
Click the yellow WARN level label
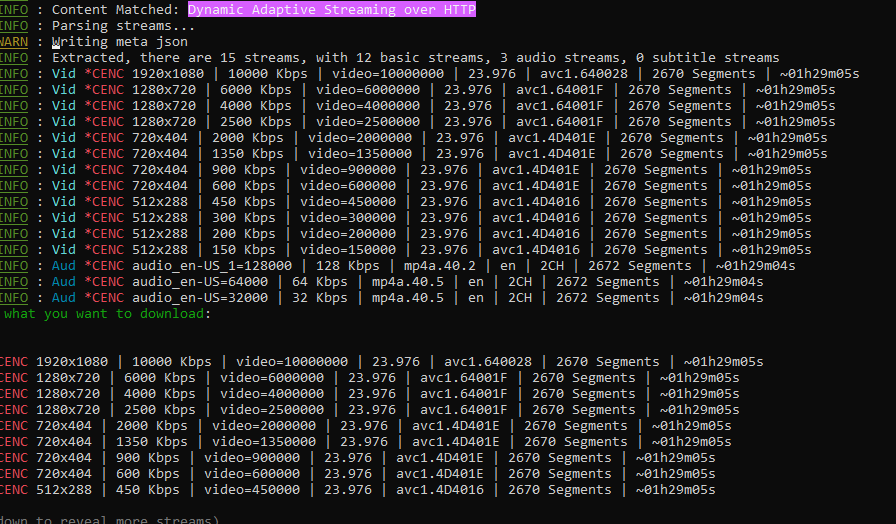tap(14, 42)
